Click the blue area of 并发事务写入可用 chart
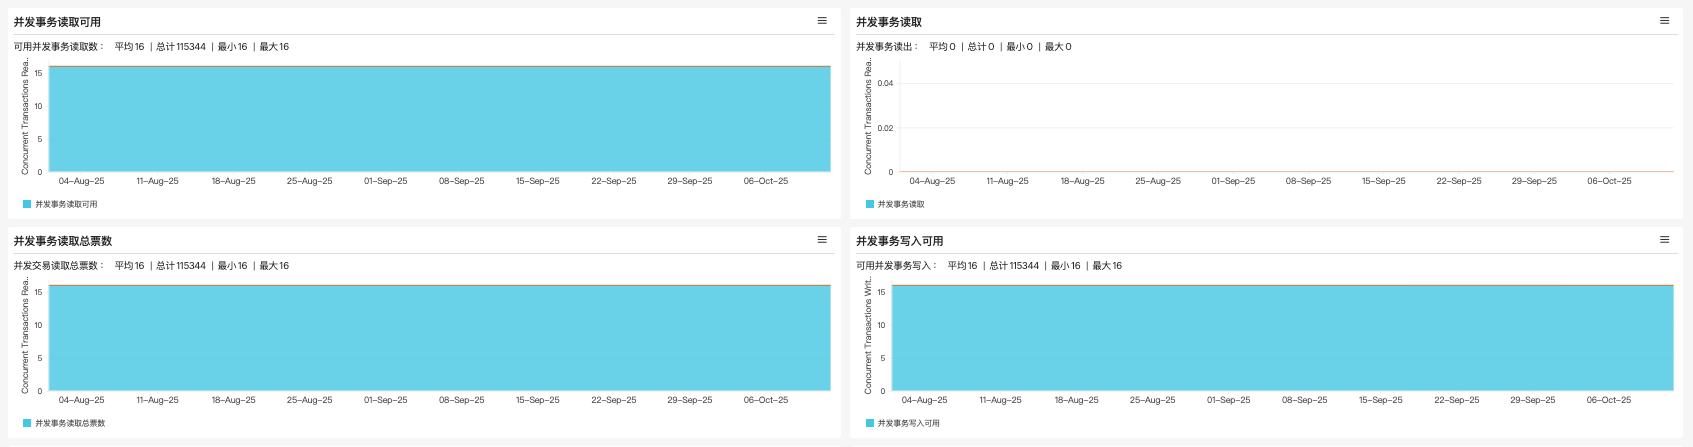This screenshot has width=1693, height=447. coord(1282,338)
